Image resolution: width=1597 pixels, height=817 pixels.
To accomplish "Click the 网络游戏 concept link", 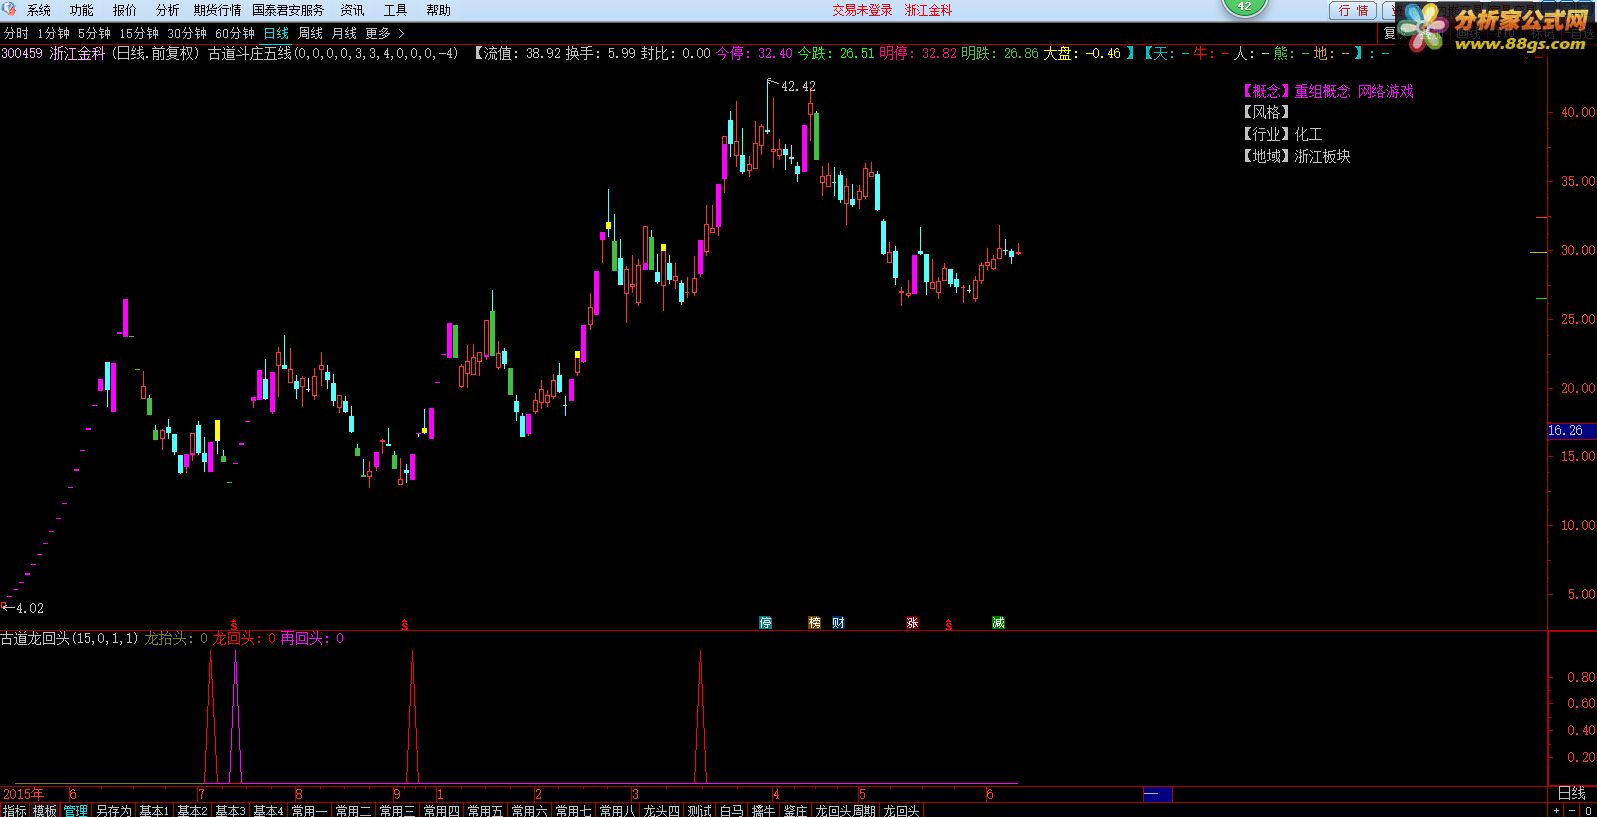I will click(x=1385, y=91).
